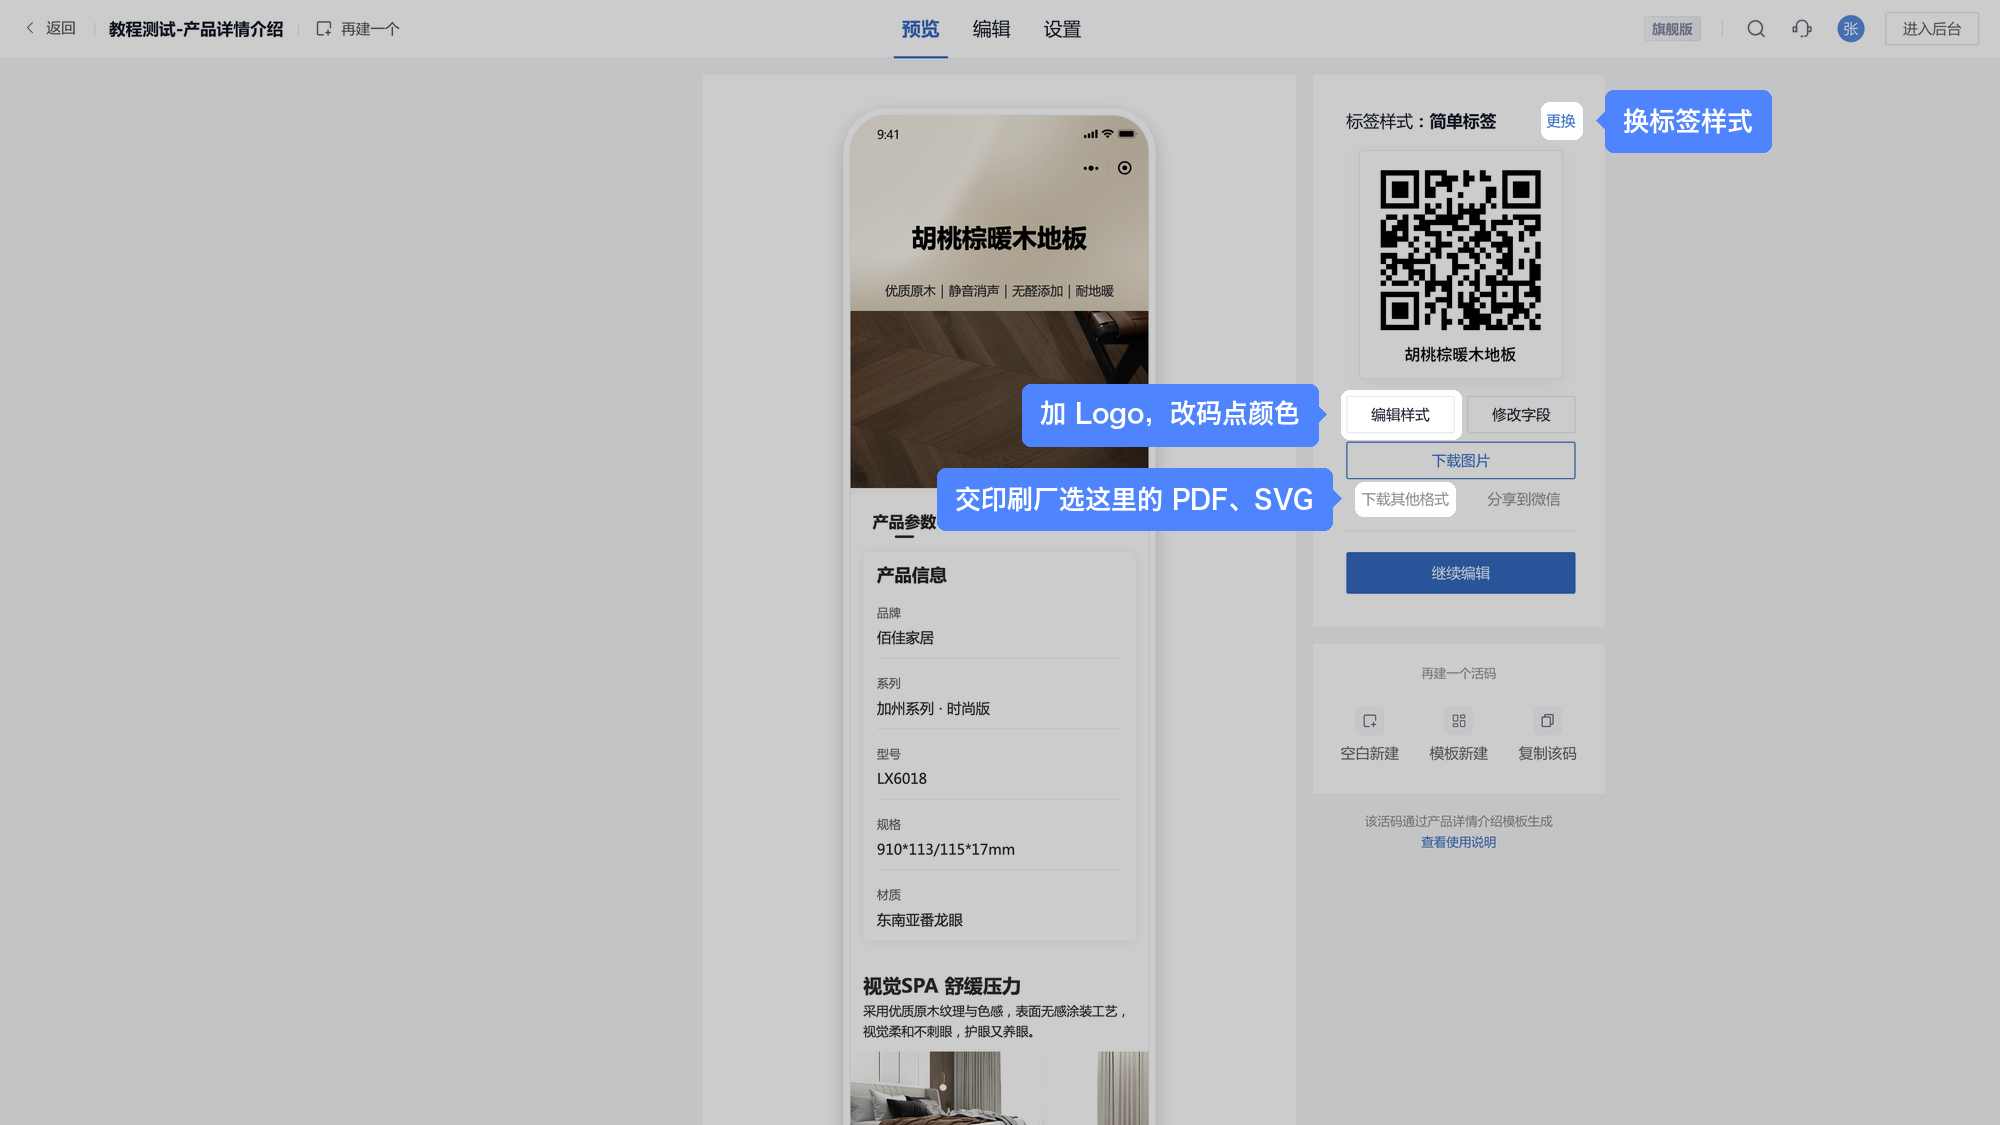Click the 胡桃棕暖木地板 title in phone preview

tap(998, 239)
